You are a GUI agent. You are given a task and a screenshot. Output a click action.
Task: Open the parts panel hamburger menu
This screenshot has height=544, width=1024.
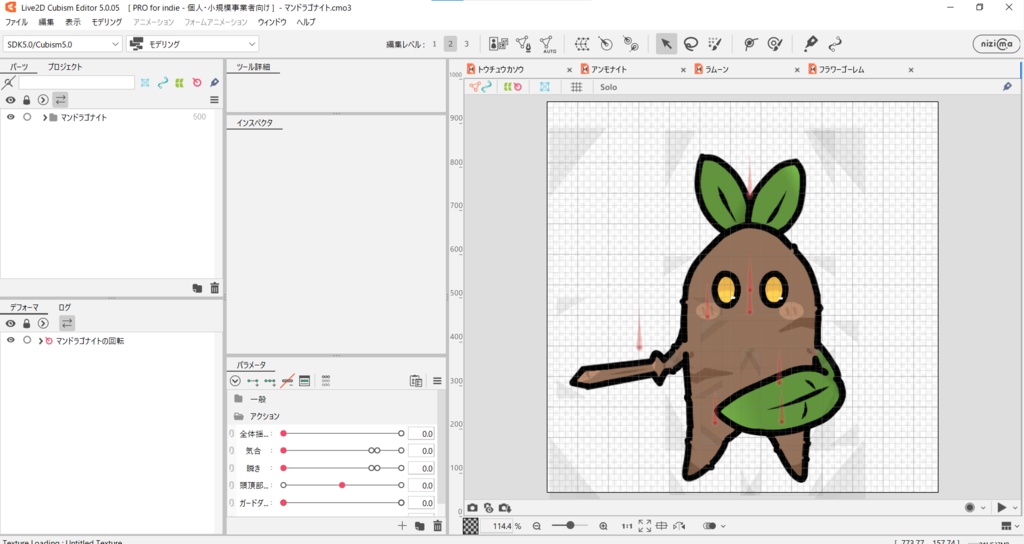tap(214, 100)
